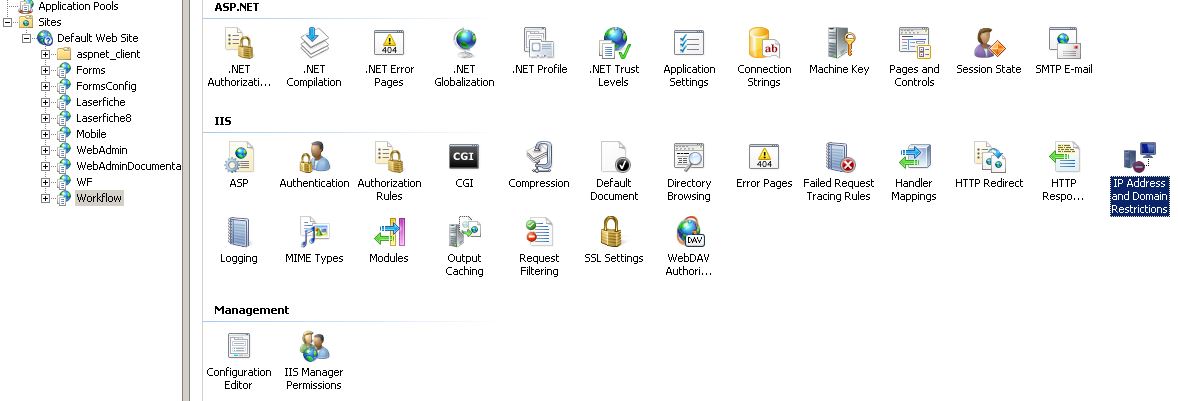Open Default Document feature

point(614,172)
